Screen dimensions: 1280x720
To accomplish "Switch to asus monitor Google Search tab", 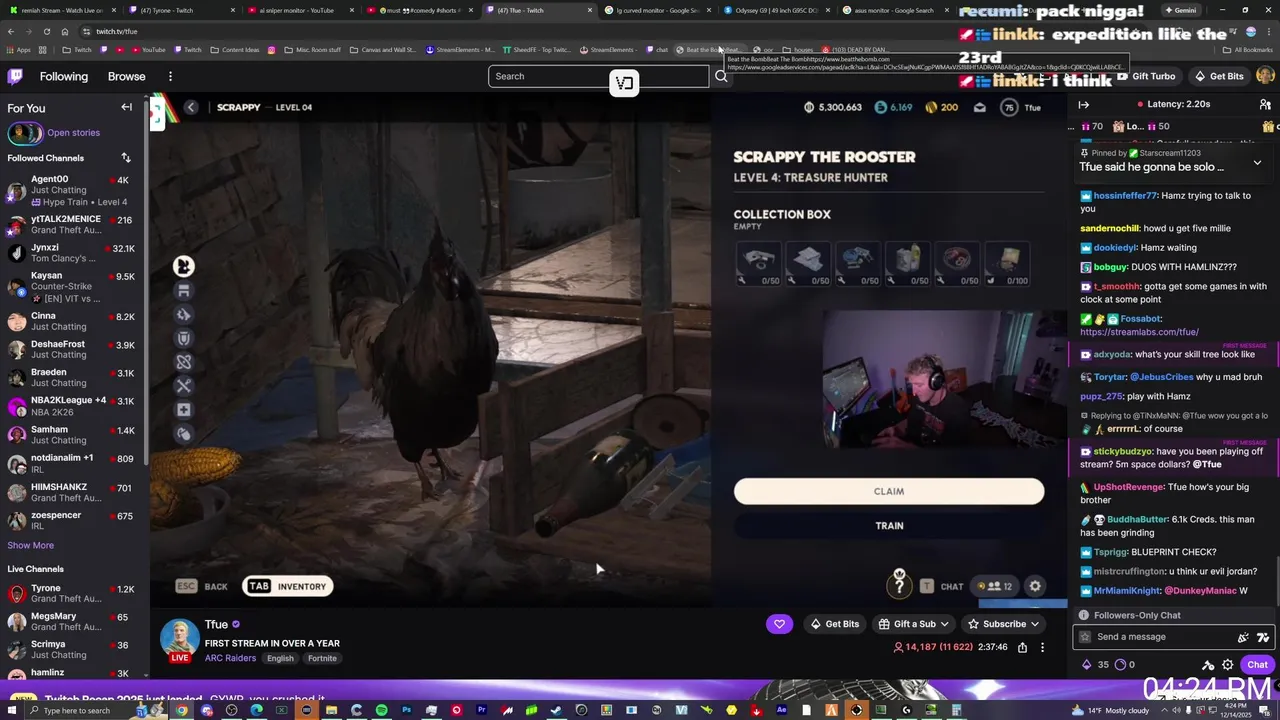I will pyautogui.click(x=888, y=10).
